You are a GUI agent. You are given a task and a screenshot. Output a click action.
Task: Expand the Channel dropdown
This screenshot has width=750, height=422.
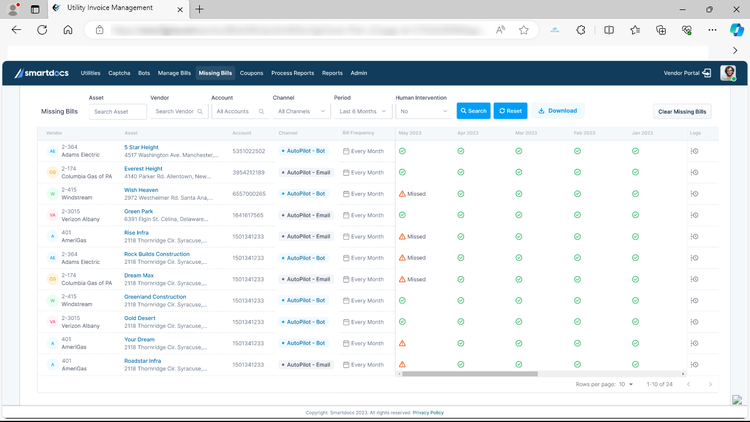[x=301, y=111]
